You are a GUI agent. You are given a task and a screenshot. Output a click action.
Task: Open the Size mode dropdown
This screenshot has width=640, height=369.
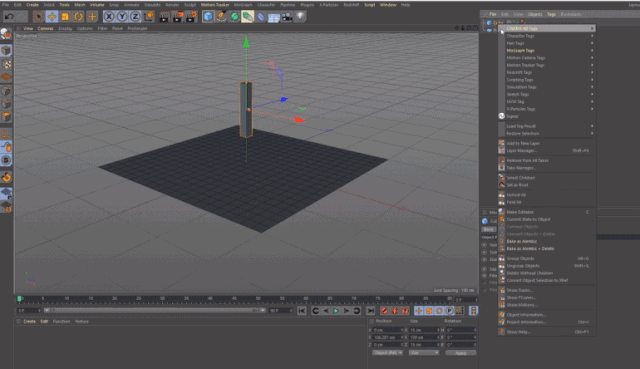pyautogui.click(x=424, y=353)
